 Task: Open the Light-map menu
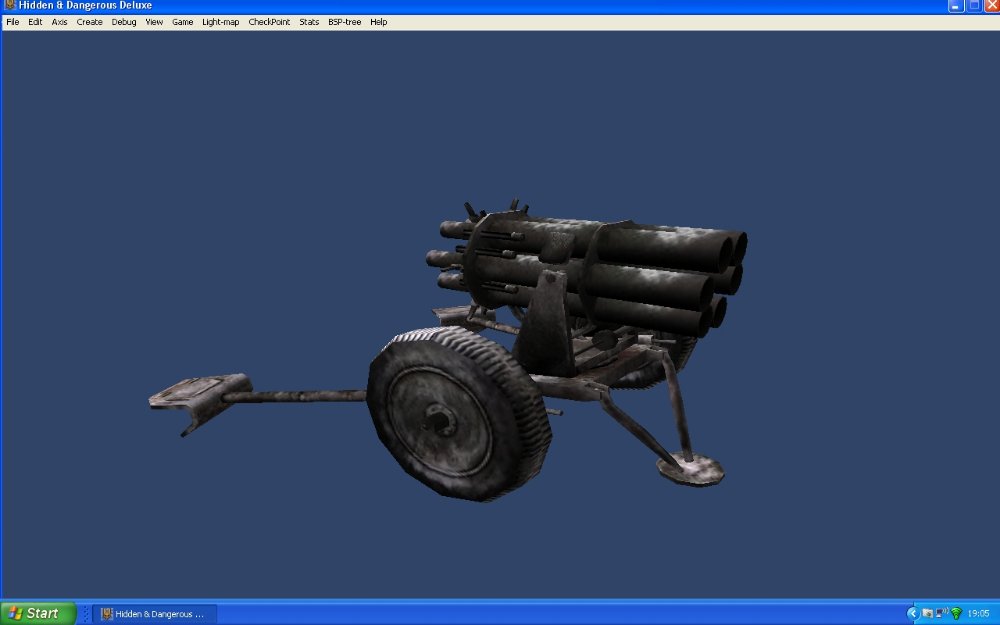click(x=220, y=22)
